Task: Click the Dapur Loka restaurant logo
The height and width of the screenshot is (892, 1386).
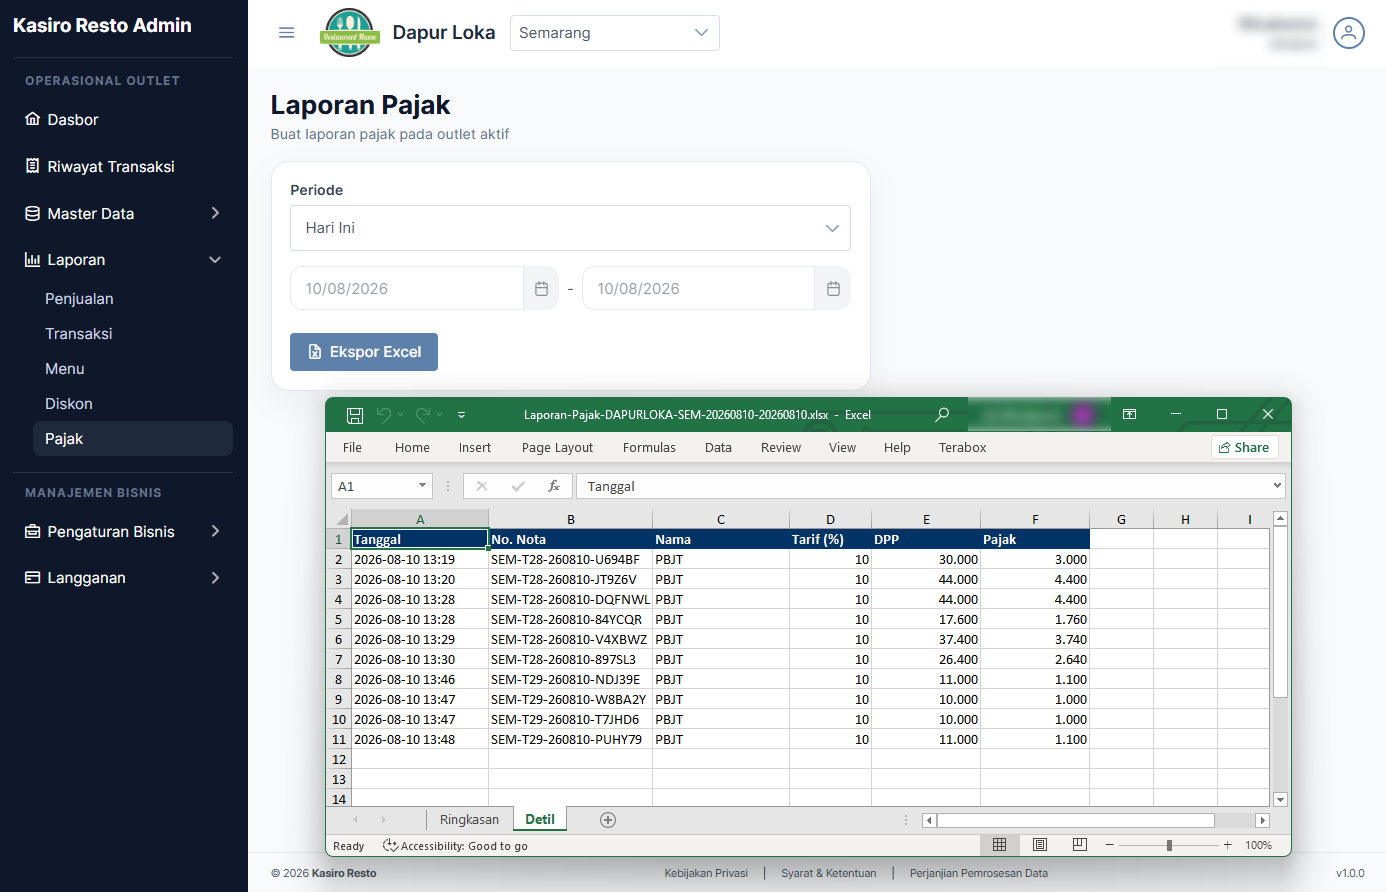Action: (x=349, y=33)
